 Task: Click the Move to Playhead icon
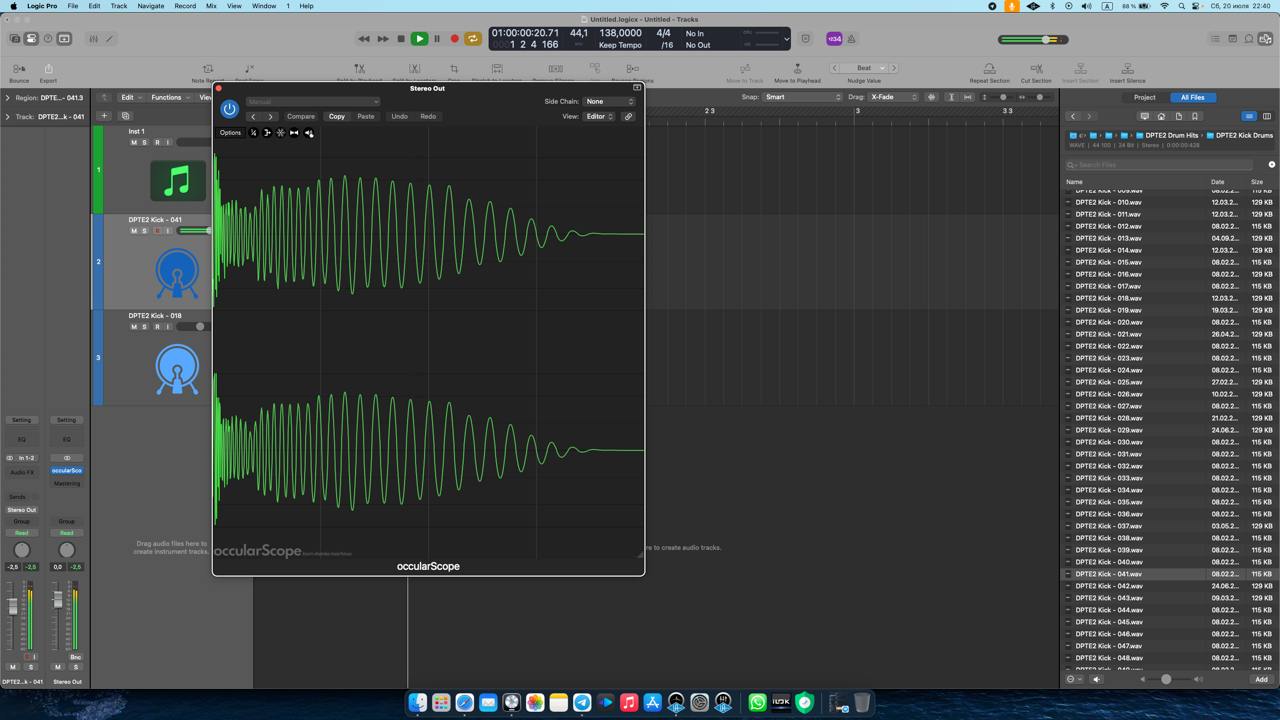pos(797,69)
